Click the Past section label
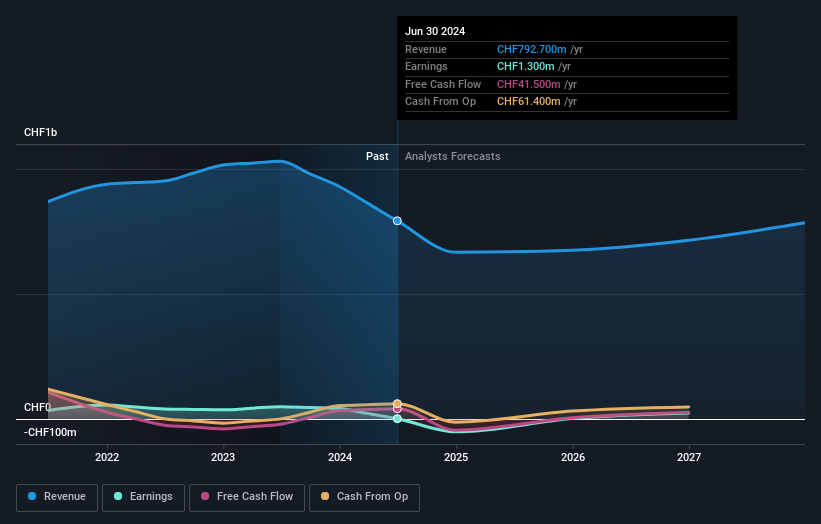This screenshot has height=524, width=821. click(x=377, y=156)
